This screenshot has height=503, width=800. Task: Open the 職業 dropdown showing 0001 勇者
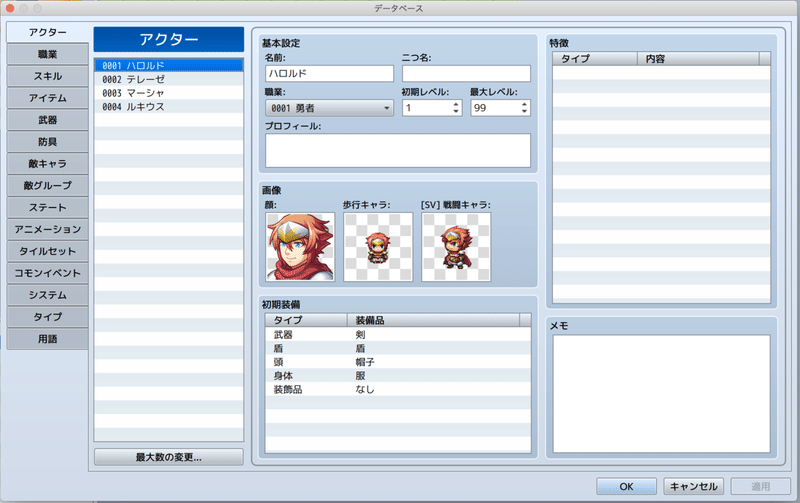click(329, 108)
